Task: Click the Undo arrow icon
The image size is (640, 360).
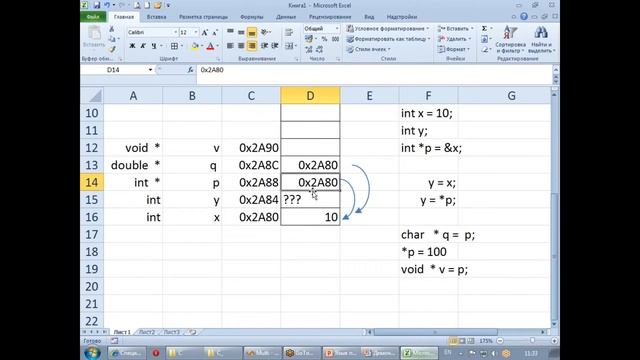Action: (x=107, y=5)
